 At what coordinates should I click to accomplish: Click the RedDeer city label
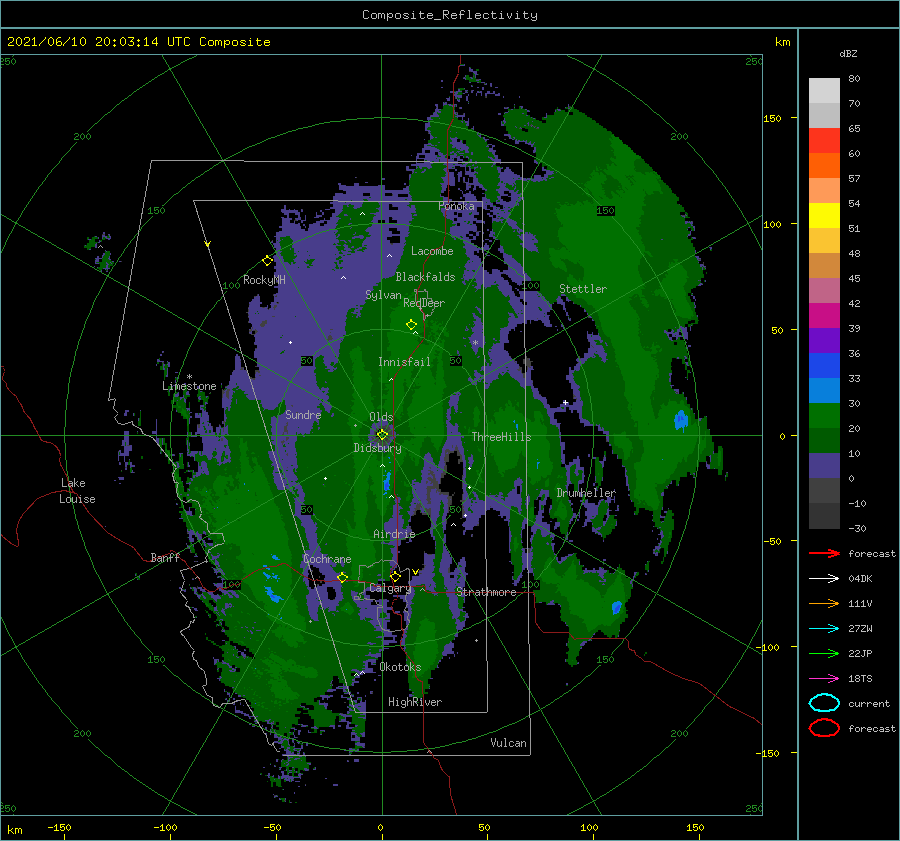pyautogui.click(x=424, y=303)
